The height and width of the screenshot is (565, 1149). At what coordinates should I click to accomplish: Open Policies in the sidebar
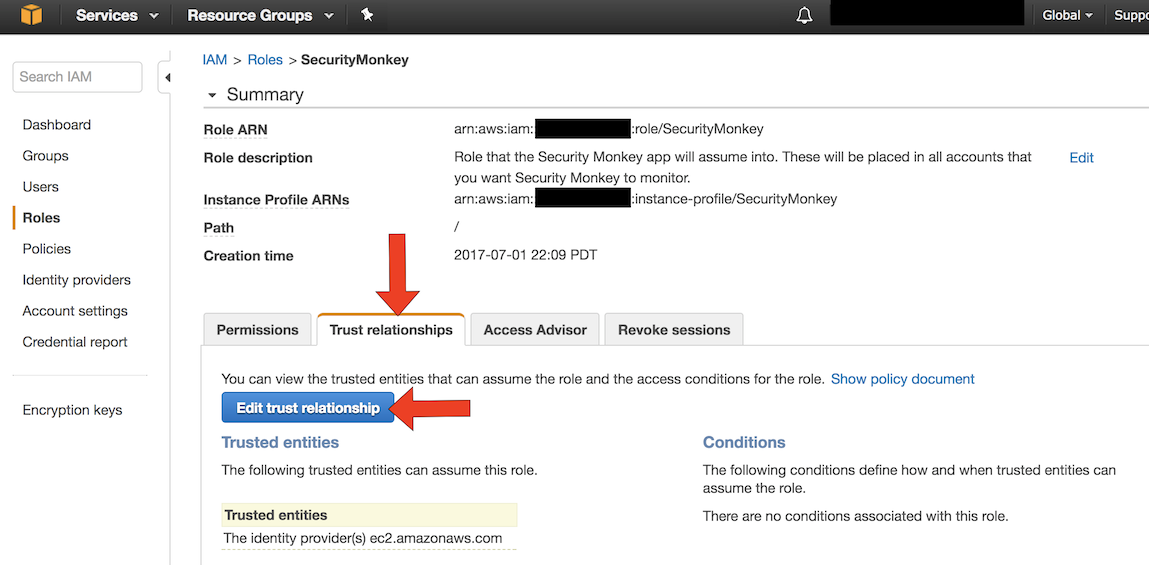click(47, 249)
